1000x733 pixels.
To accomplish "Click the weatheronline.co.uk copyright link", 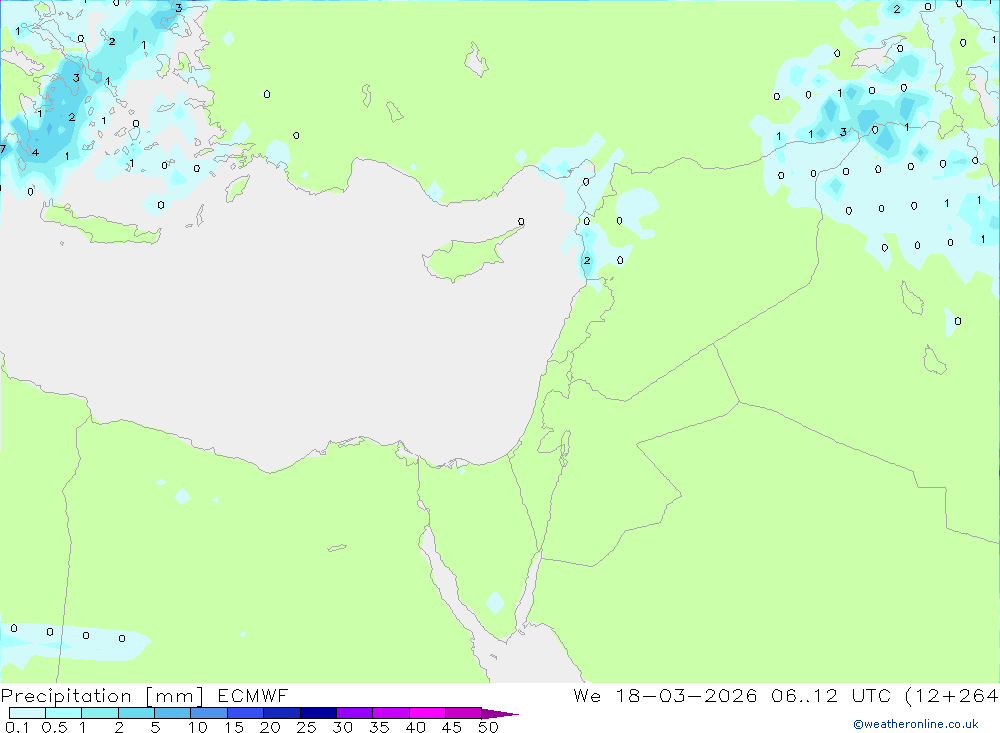I will [x=916, y=724].
